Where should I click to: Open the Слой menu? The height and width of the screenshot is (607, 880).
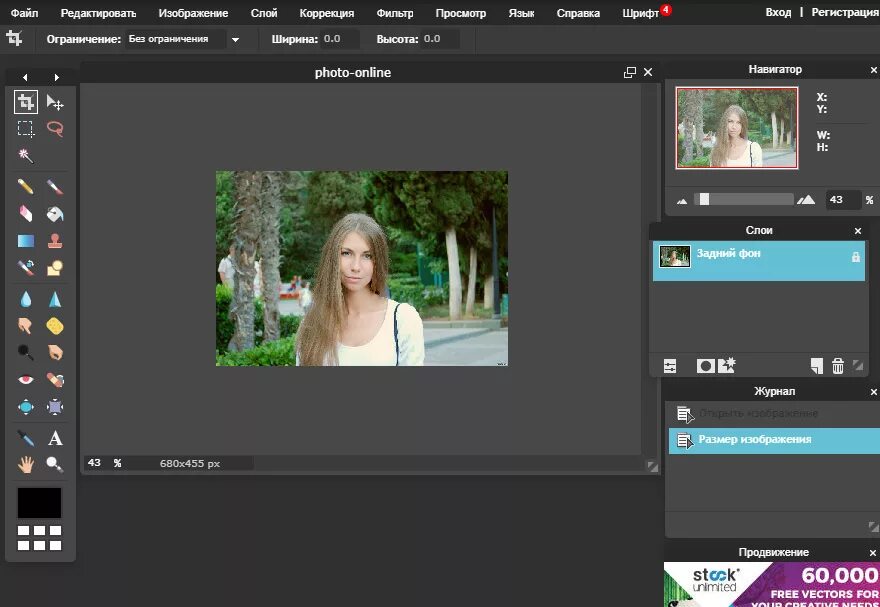[264, 13]
